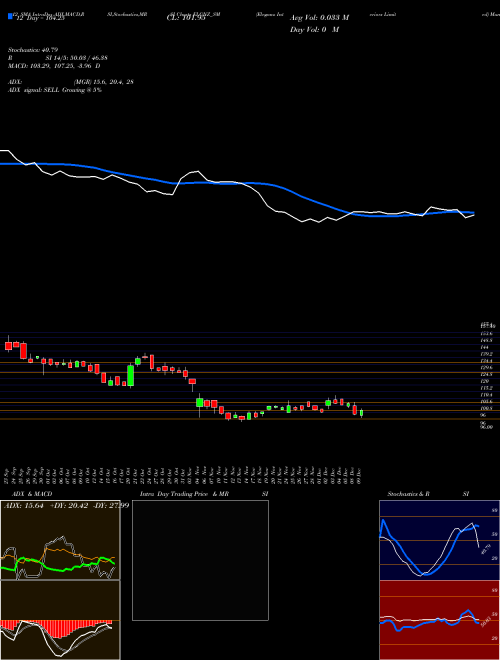Click the empty Intra Day Trading Price panel
500x660 pixels.
200,560
